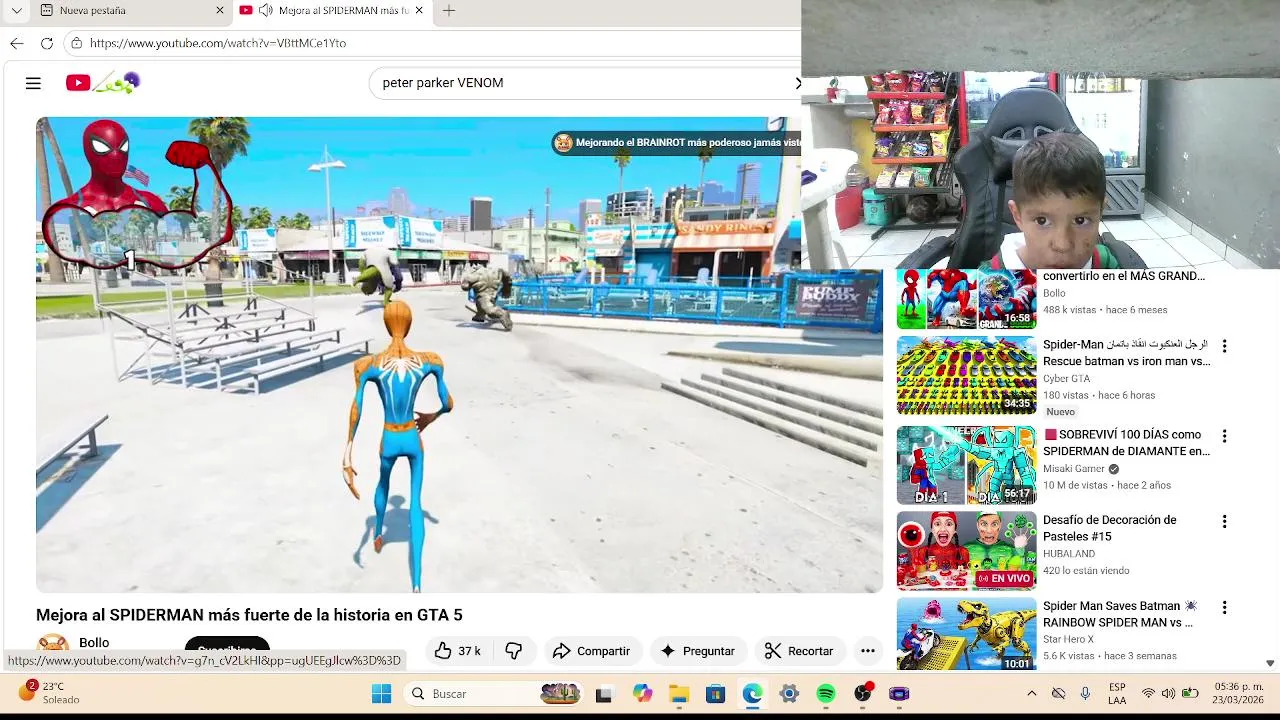This screenshot has height=720, width=1280.
Task: Dislike the video with thumbs down
Action: coord(513,651)
